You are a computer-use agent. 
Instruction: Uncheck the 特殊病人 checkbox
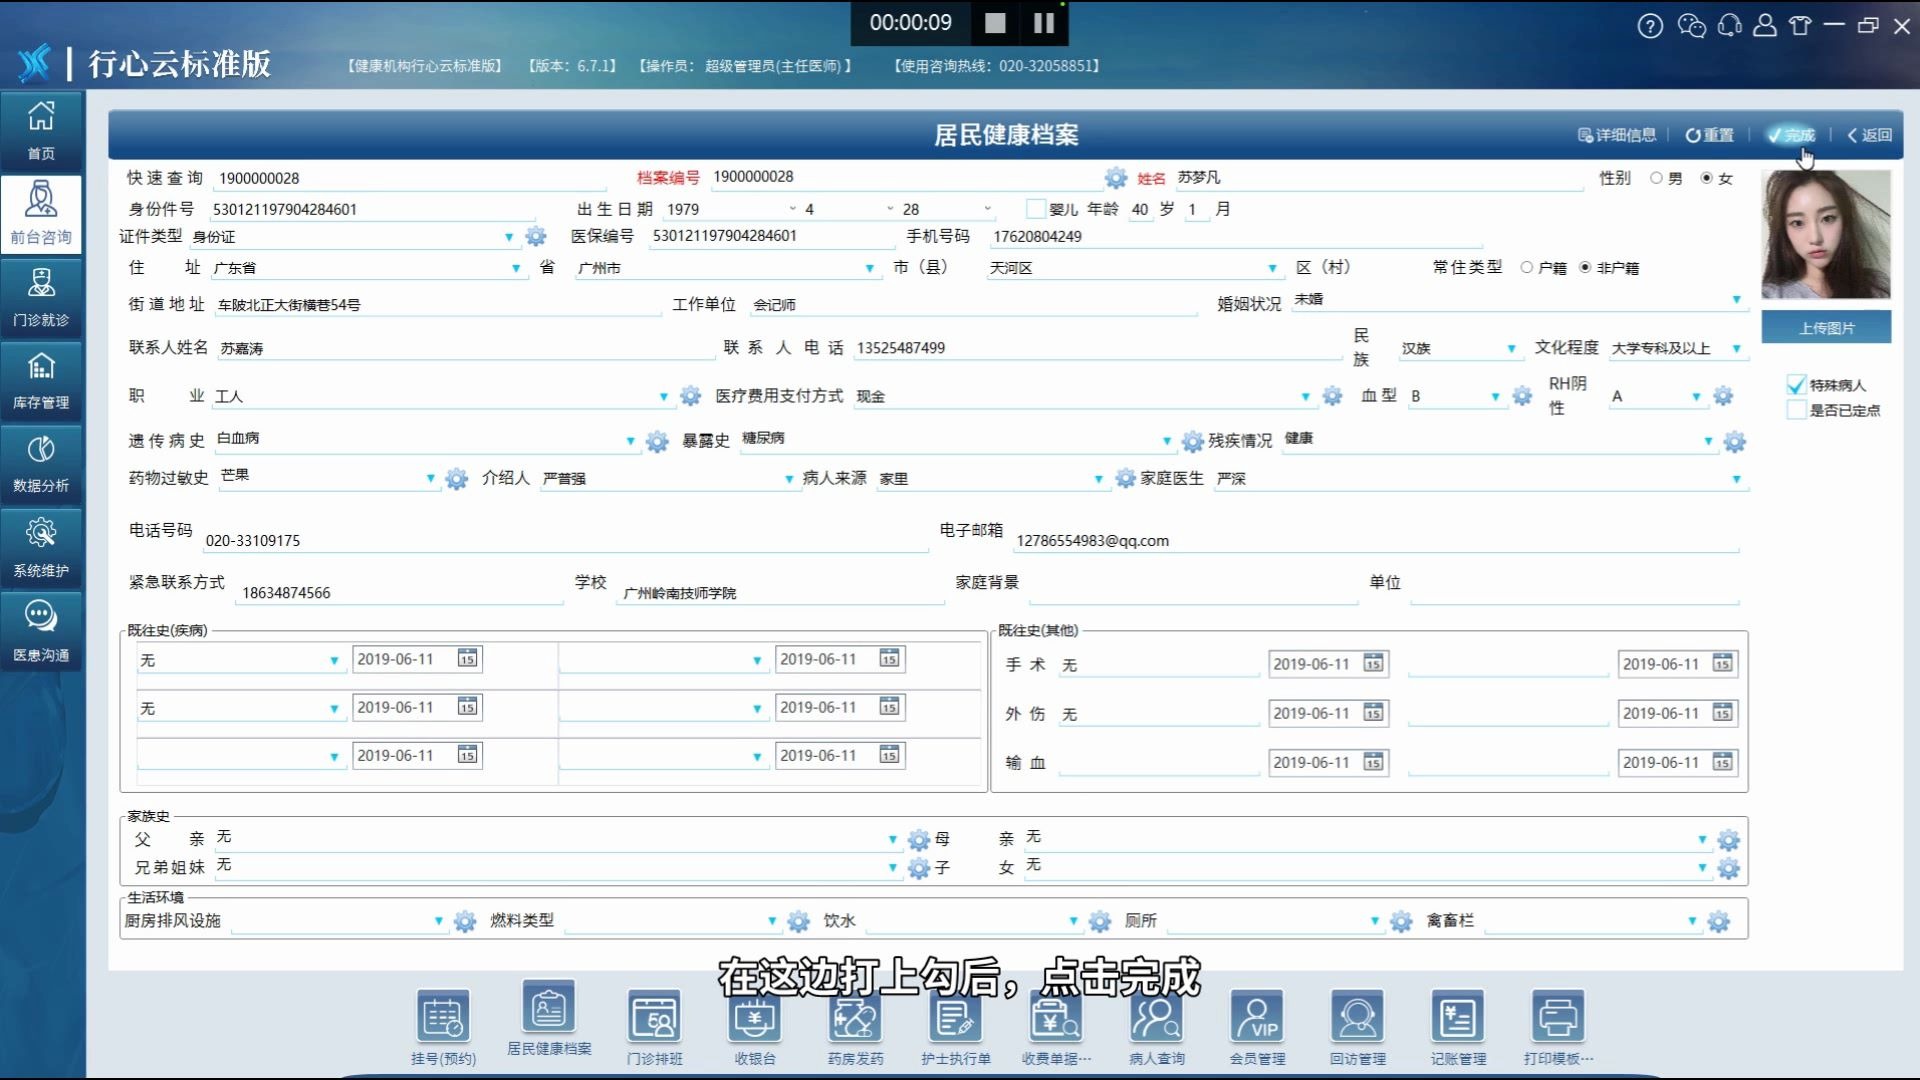pos(1796,385)
